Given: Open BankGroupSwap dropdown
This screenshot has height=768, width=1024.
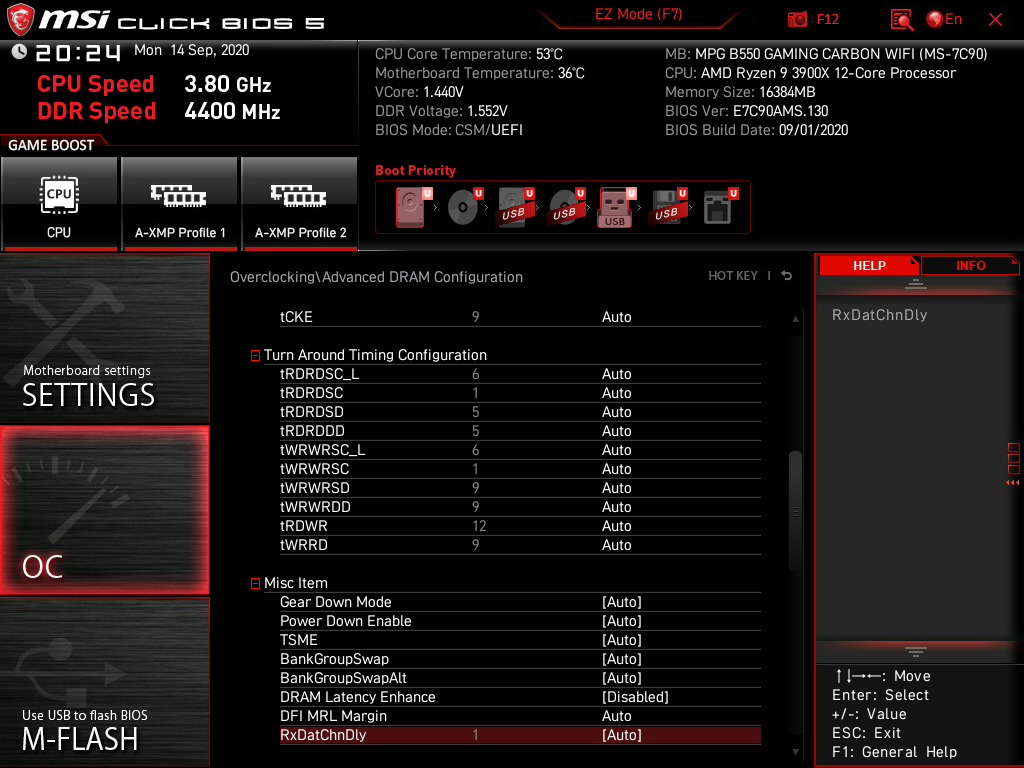Looking at the screenshot, I should pos(622,658).
